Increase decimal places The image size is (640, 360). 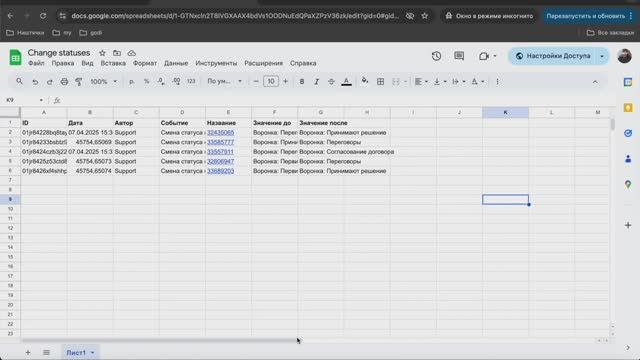click(176, 82)
